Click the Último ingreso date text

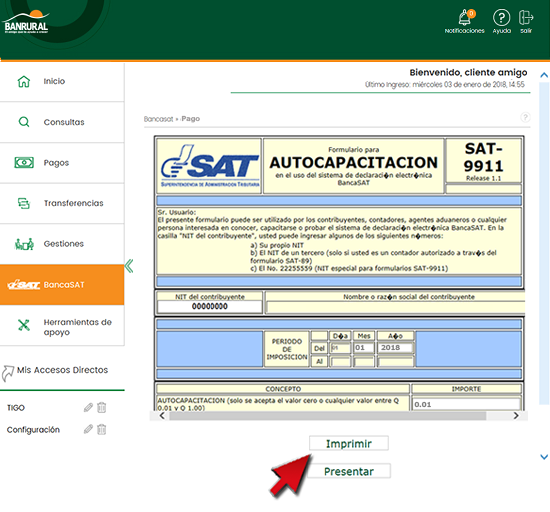pyautogui.click(x=444, y=85)
